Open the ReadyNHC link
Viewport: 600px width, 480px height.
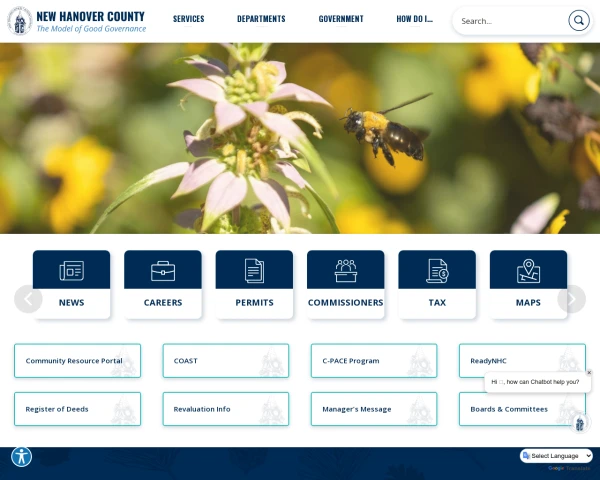[x=522, y=361]
